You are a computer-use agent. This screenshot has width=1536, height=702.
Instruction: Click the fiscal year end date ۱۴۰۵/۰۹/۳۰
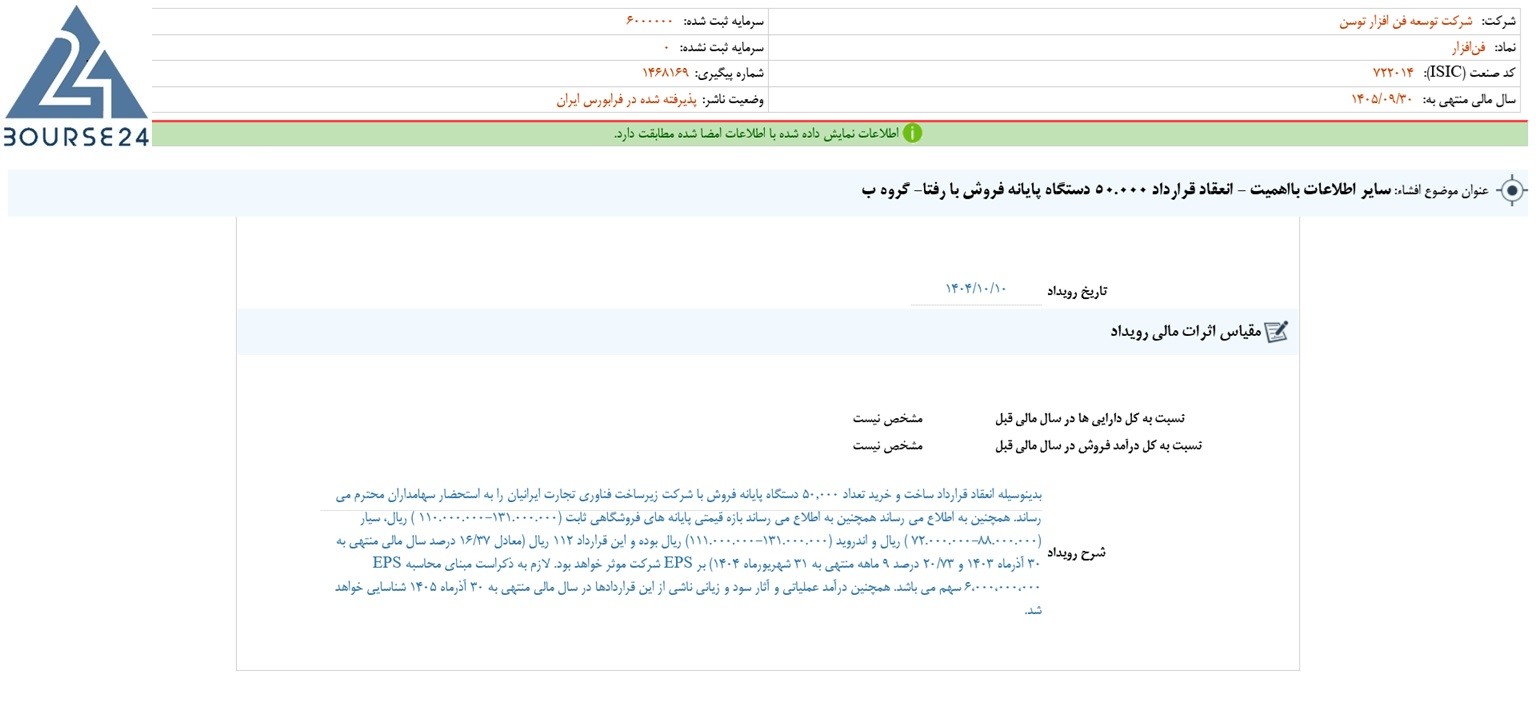pos(1384,99)
